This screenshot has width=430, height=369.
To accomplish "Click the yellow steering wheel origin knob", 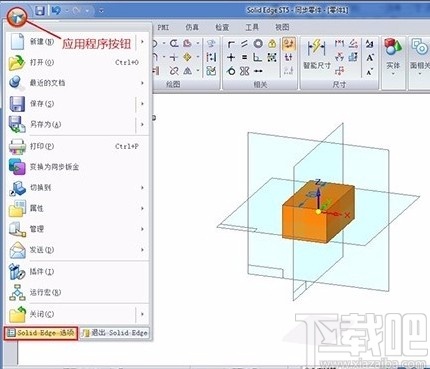I will [318, 212].
